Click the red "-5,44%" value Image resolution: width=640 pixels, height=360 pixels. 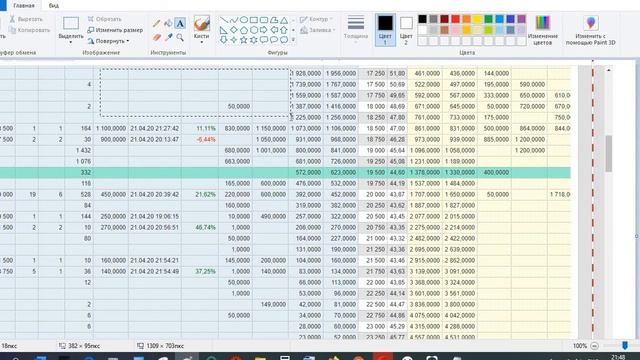[x=206, y=139]
